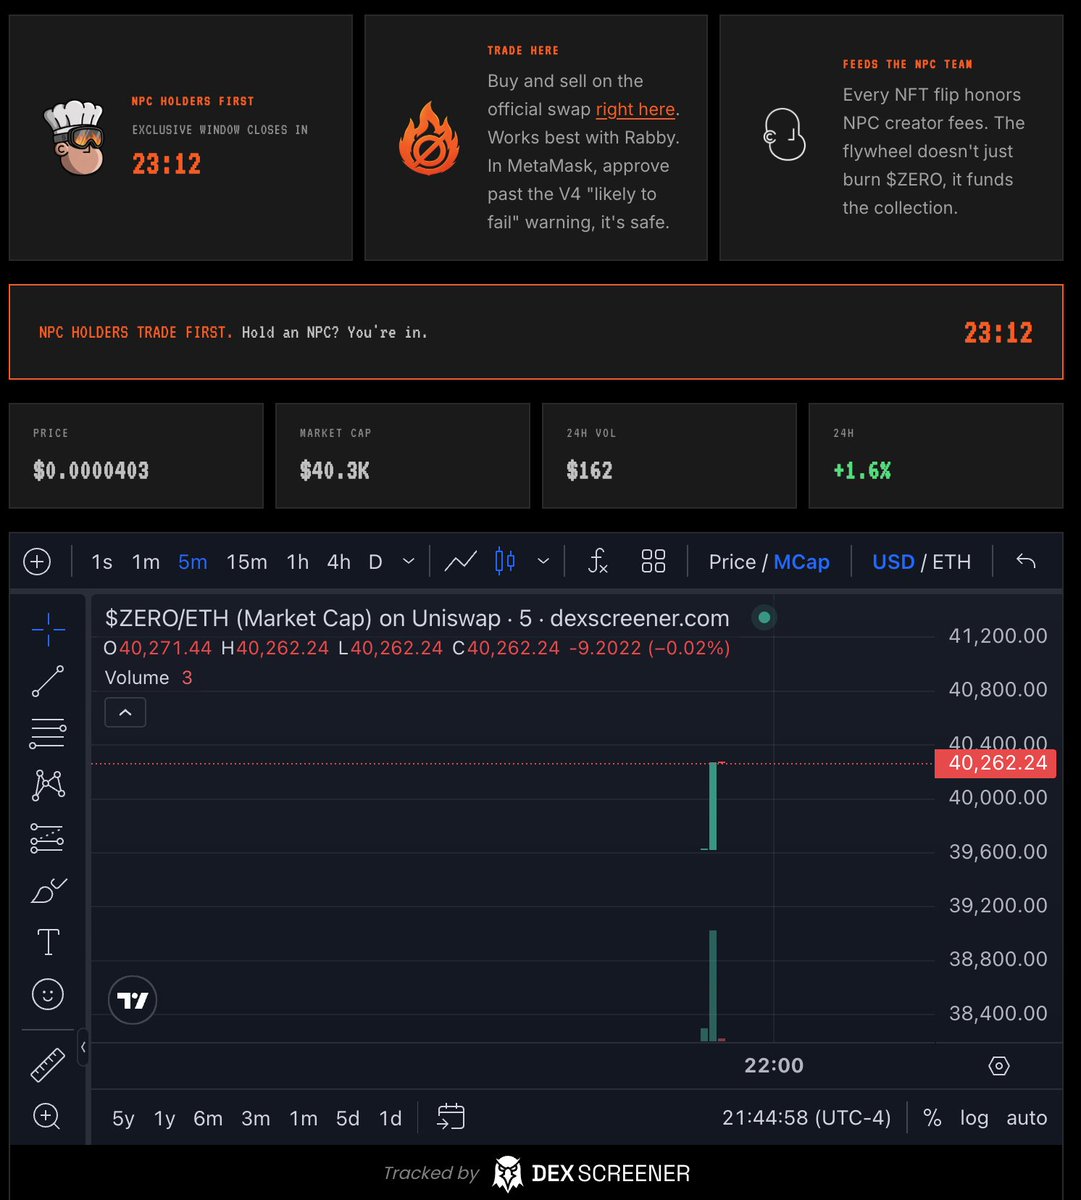The image size is (1081, 1200).
Task: Select the 15m timeframe
Action: (247, 562)
